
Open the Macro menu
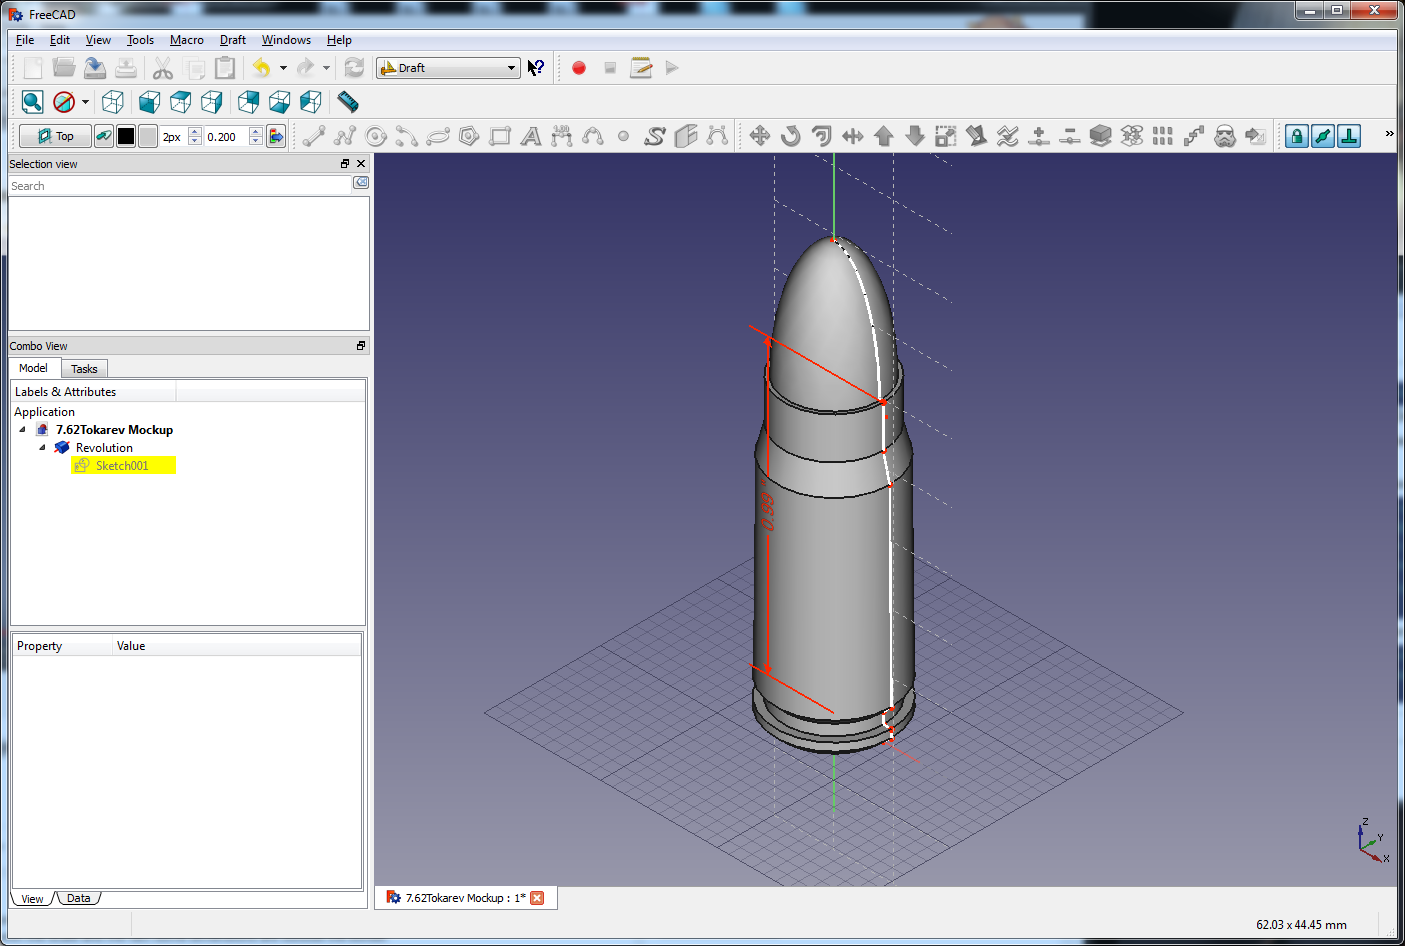[186, 40]
